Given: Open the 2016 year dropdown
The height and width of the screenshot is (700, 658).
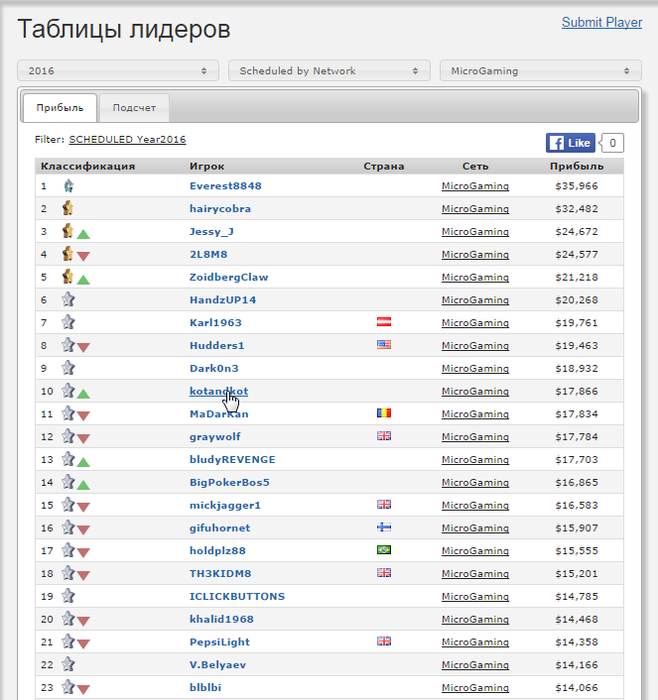Looking at the screenshot, I should (x=117, y=71).
